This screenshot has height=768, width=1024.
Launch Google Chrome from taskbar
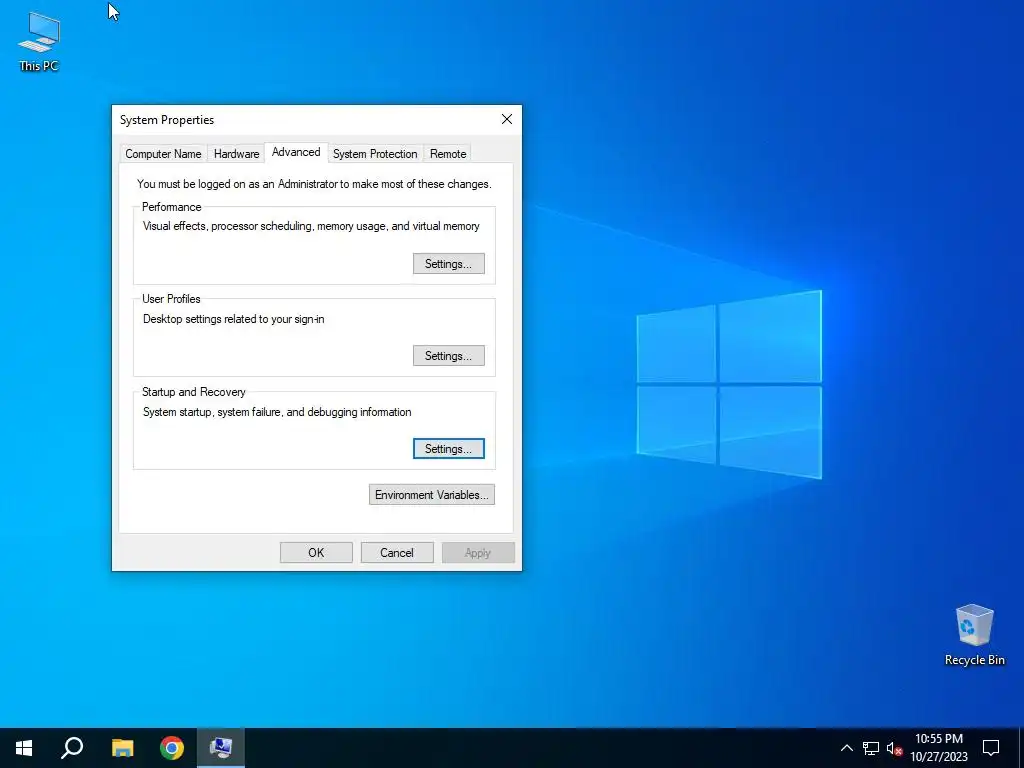tap(172, 748)
